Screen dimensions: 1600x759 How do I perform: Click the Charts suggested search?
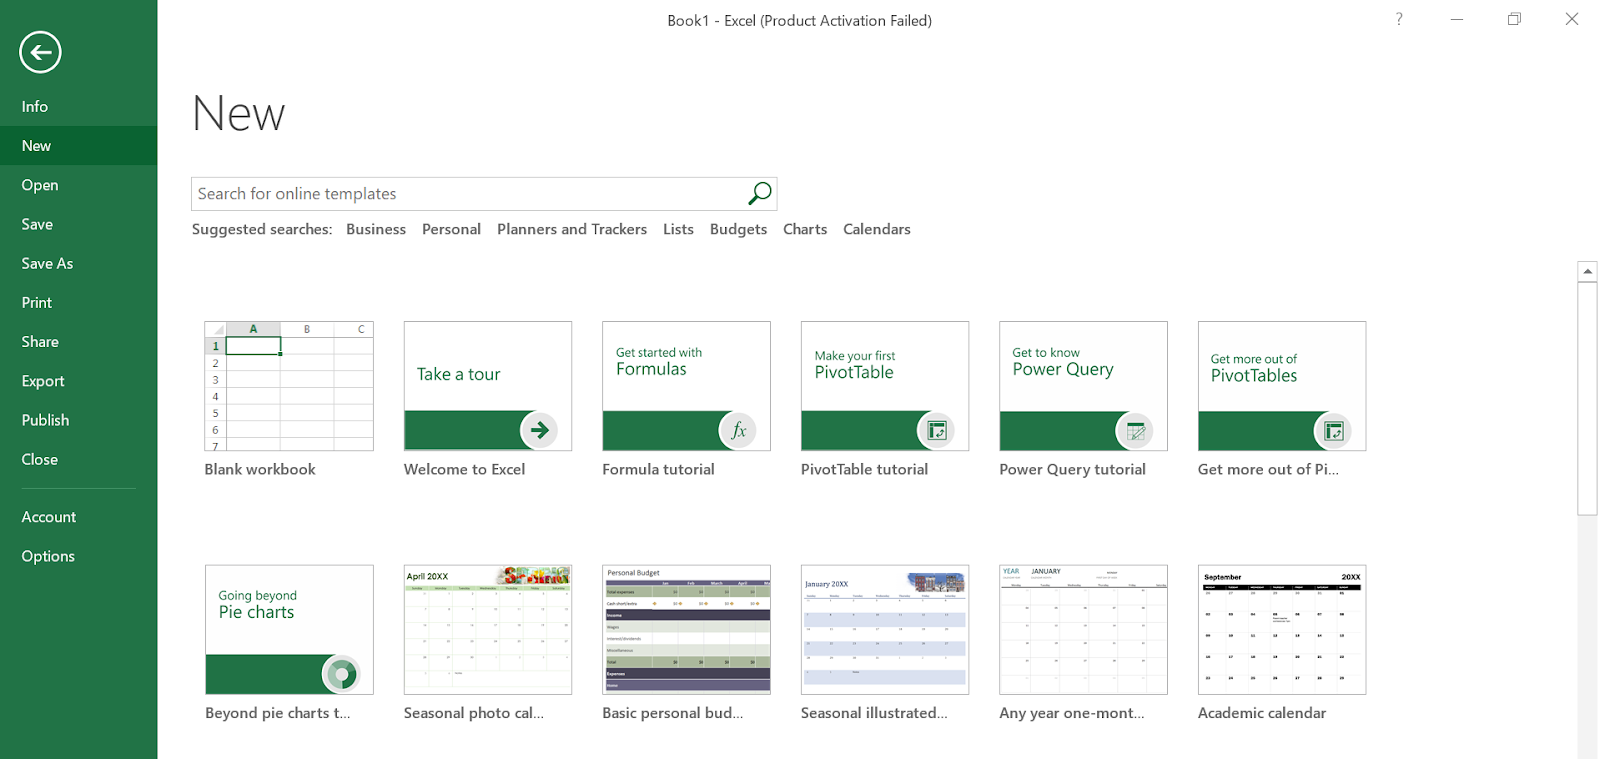pos(805,229)
